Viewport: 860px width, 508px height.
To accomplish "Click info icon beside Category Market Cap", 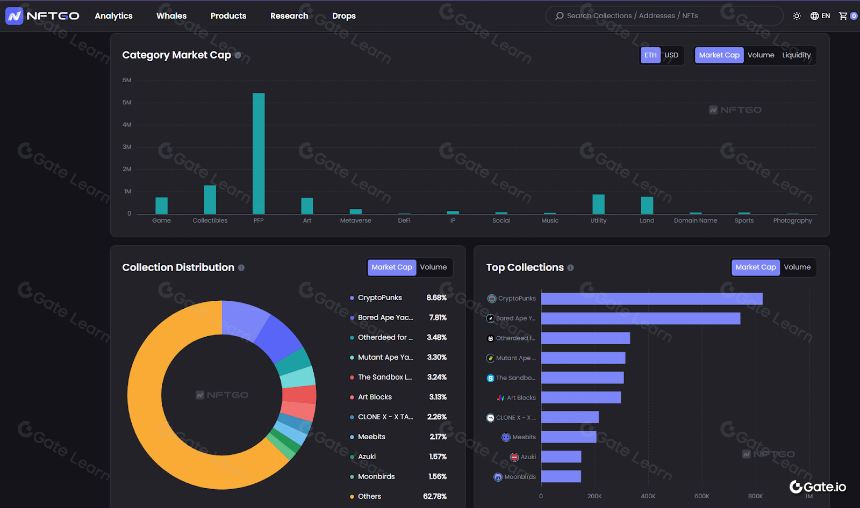I will (x=237, y=55).
